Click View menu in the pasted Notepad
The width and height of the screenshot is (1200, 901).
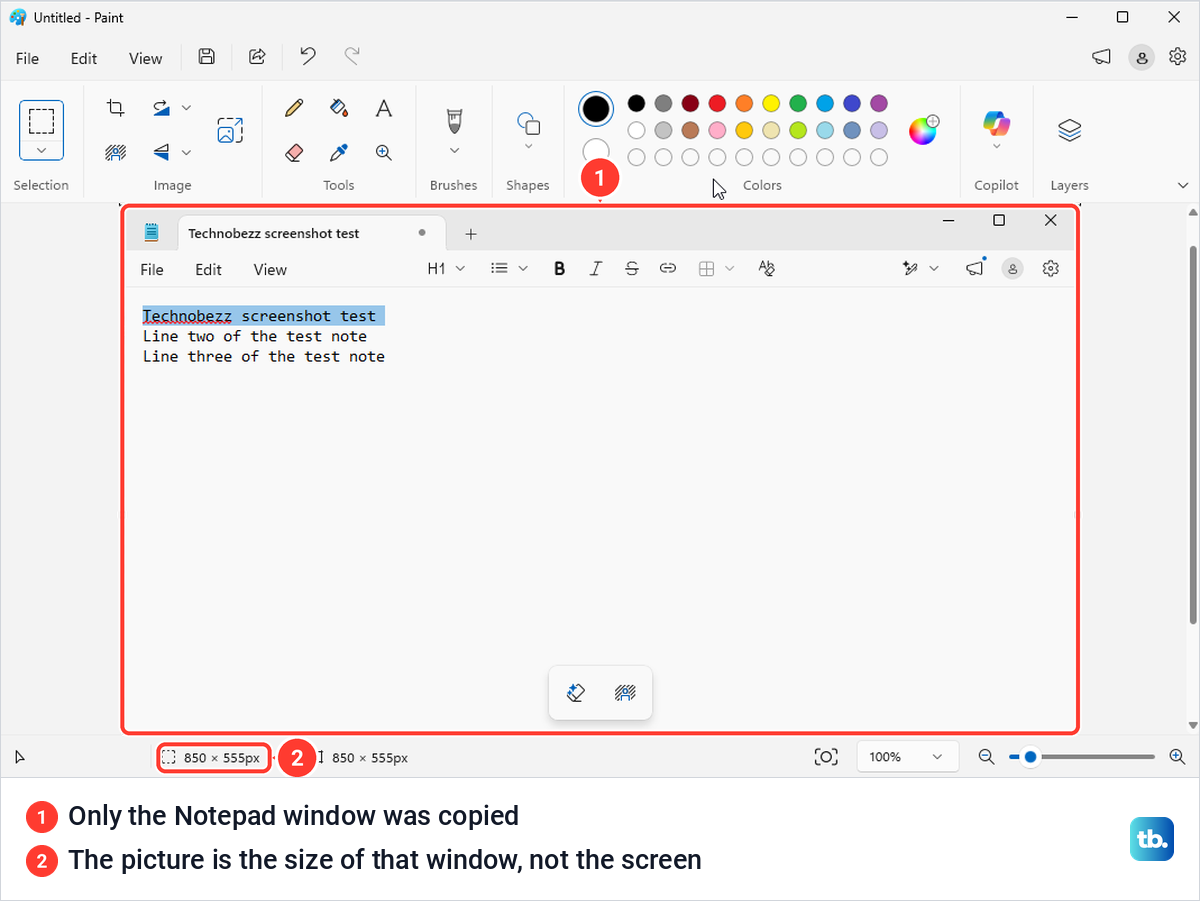pyautogui.click(x=270, y=269)
